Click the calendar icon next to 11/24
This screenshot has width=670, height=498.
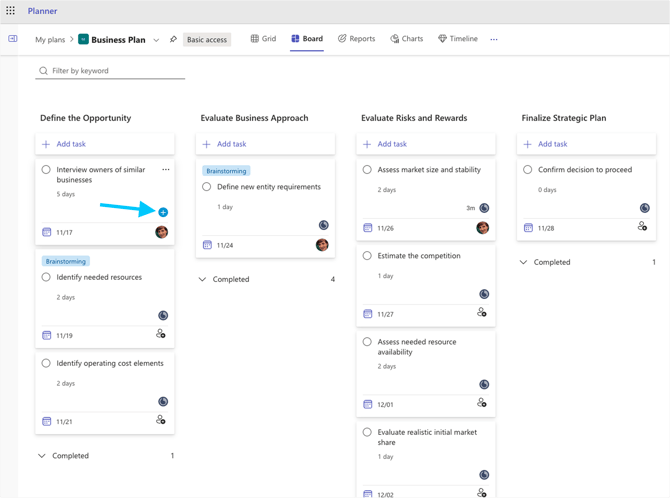pos(207,245)
